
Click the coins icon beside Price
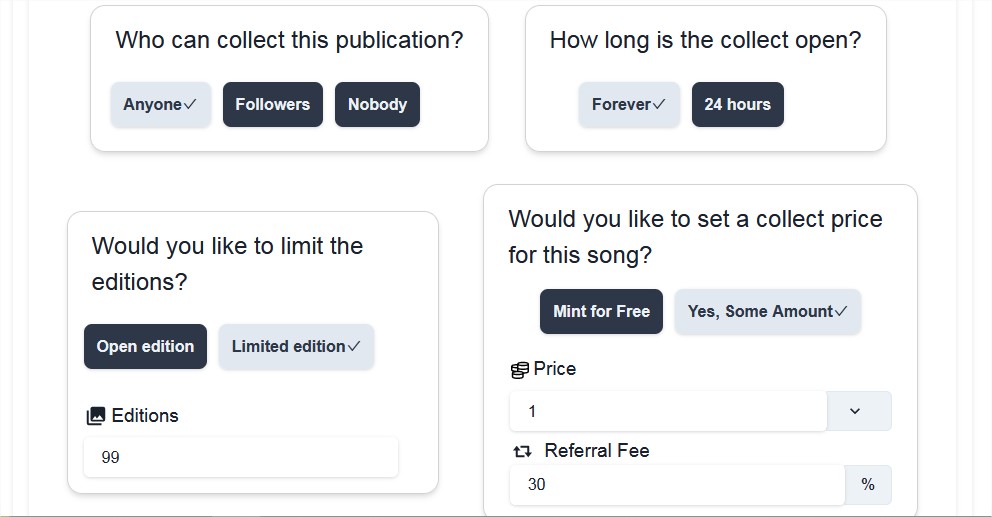(519, 370)
